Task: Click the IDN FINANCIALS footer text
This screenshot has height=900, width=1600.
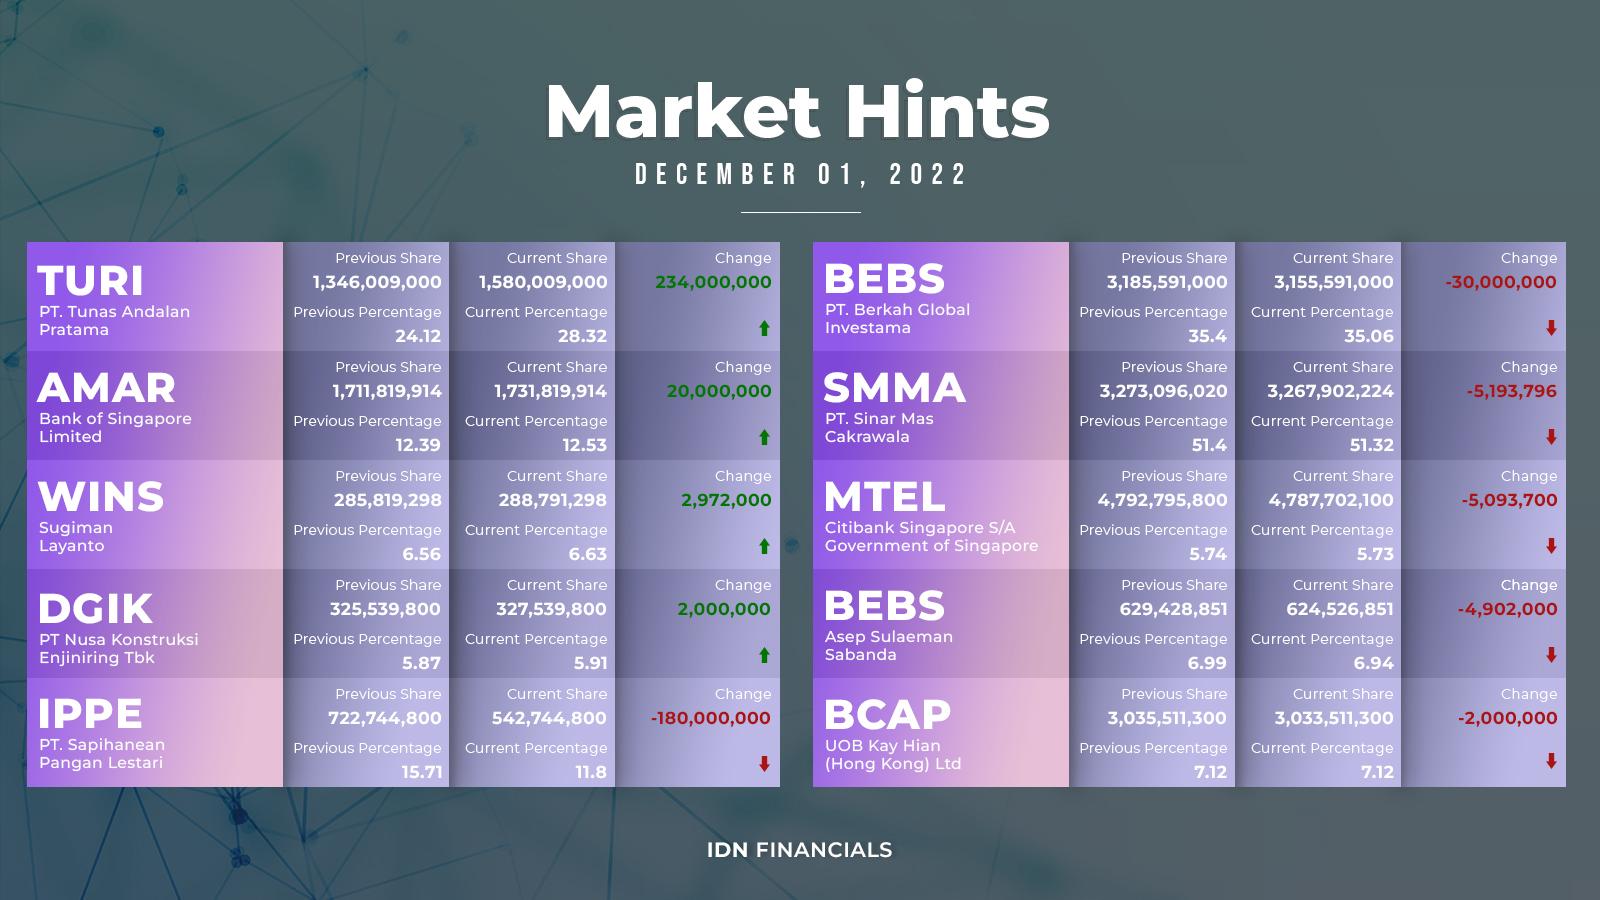Action: click(799, 850)
